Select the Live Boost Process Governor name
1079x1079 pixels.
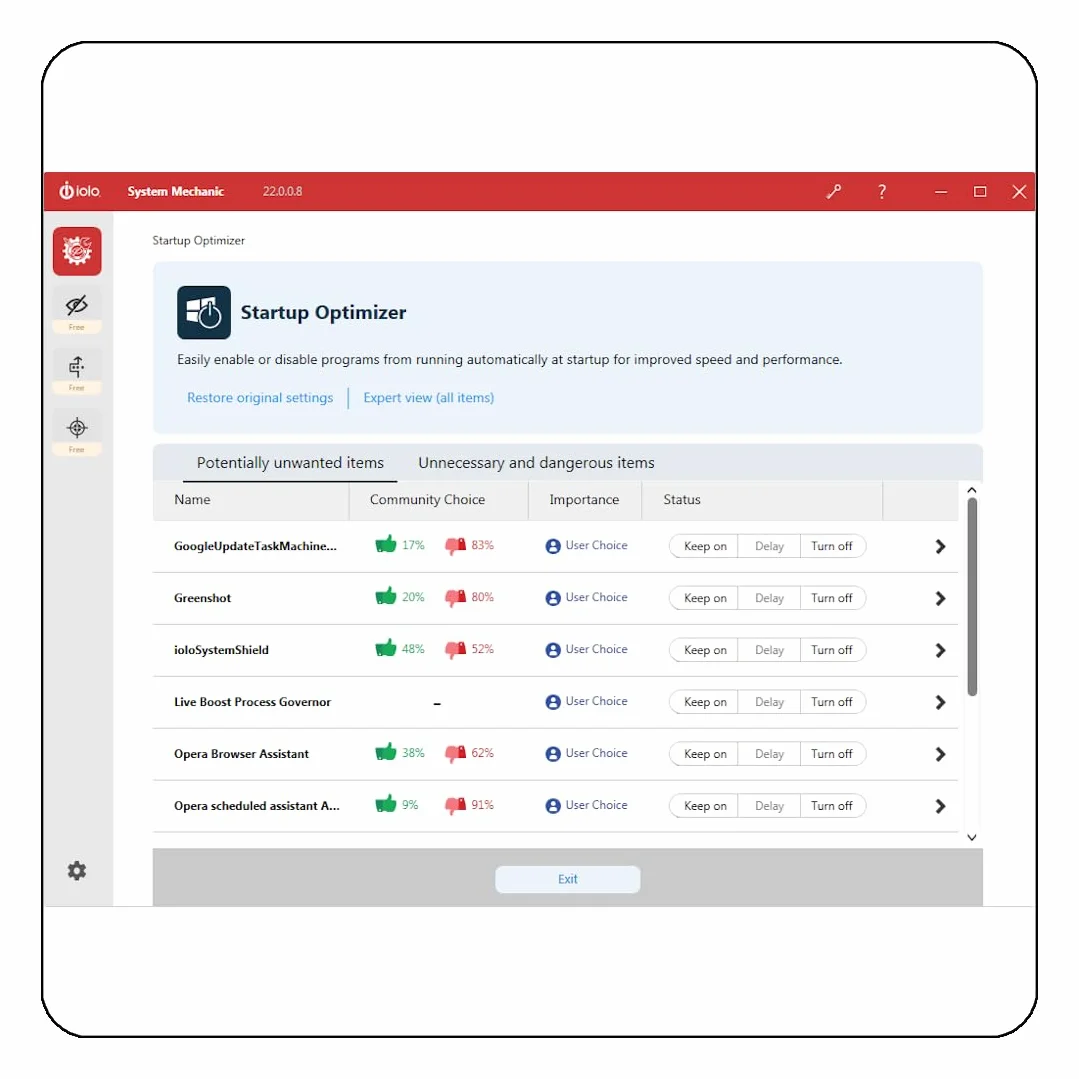[x=253, y=702]
